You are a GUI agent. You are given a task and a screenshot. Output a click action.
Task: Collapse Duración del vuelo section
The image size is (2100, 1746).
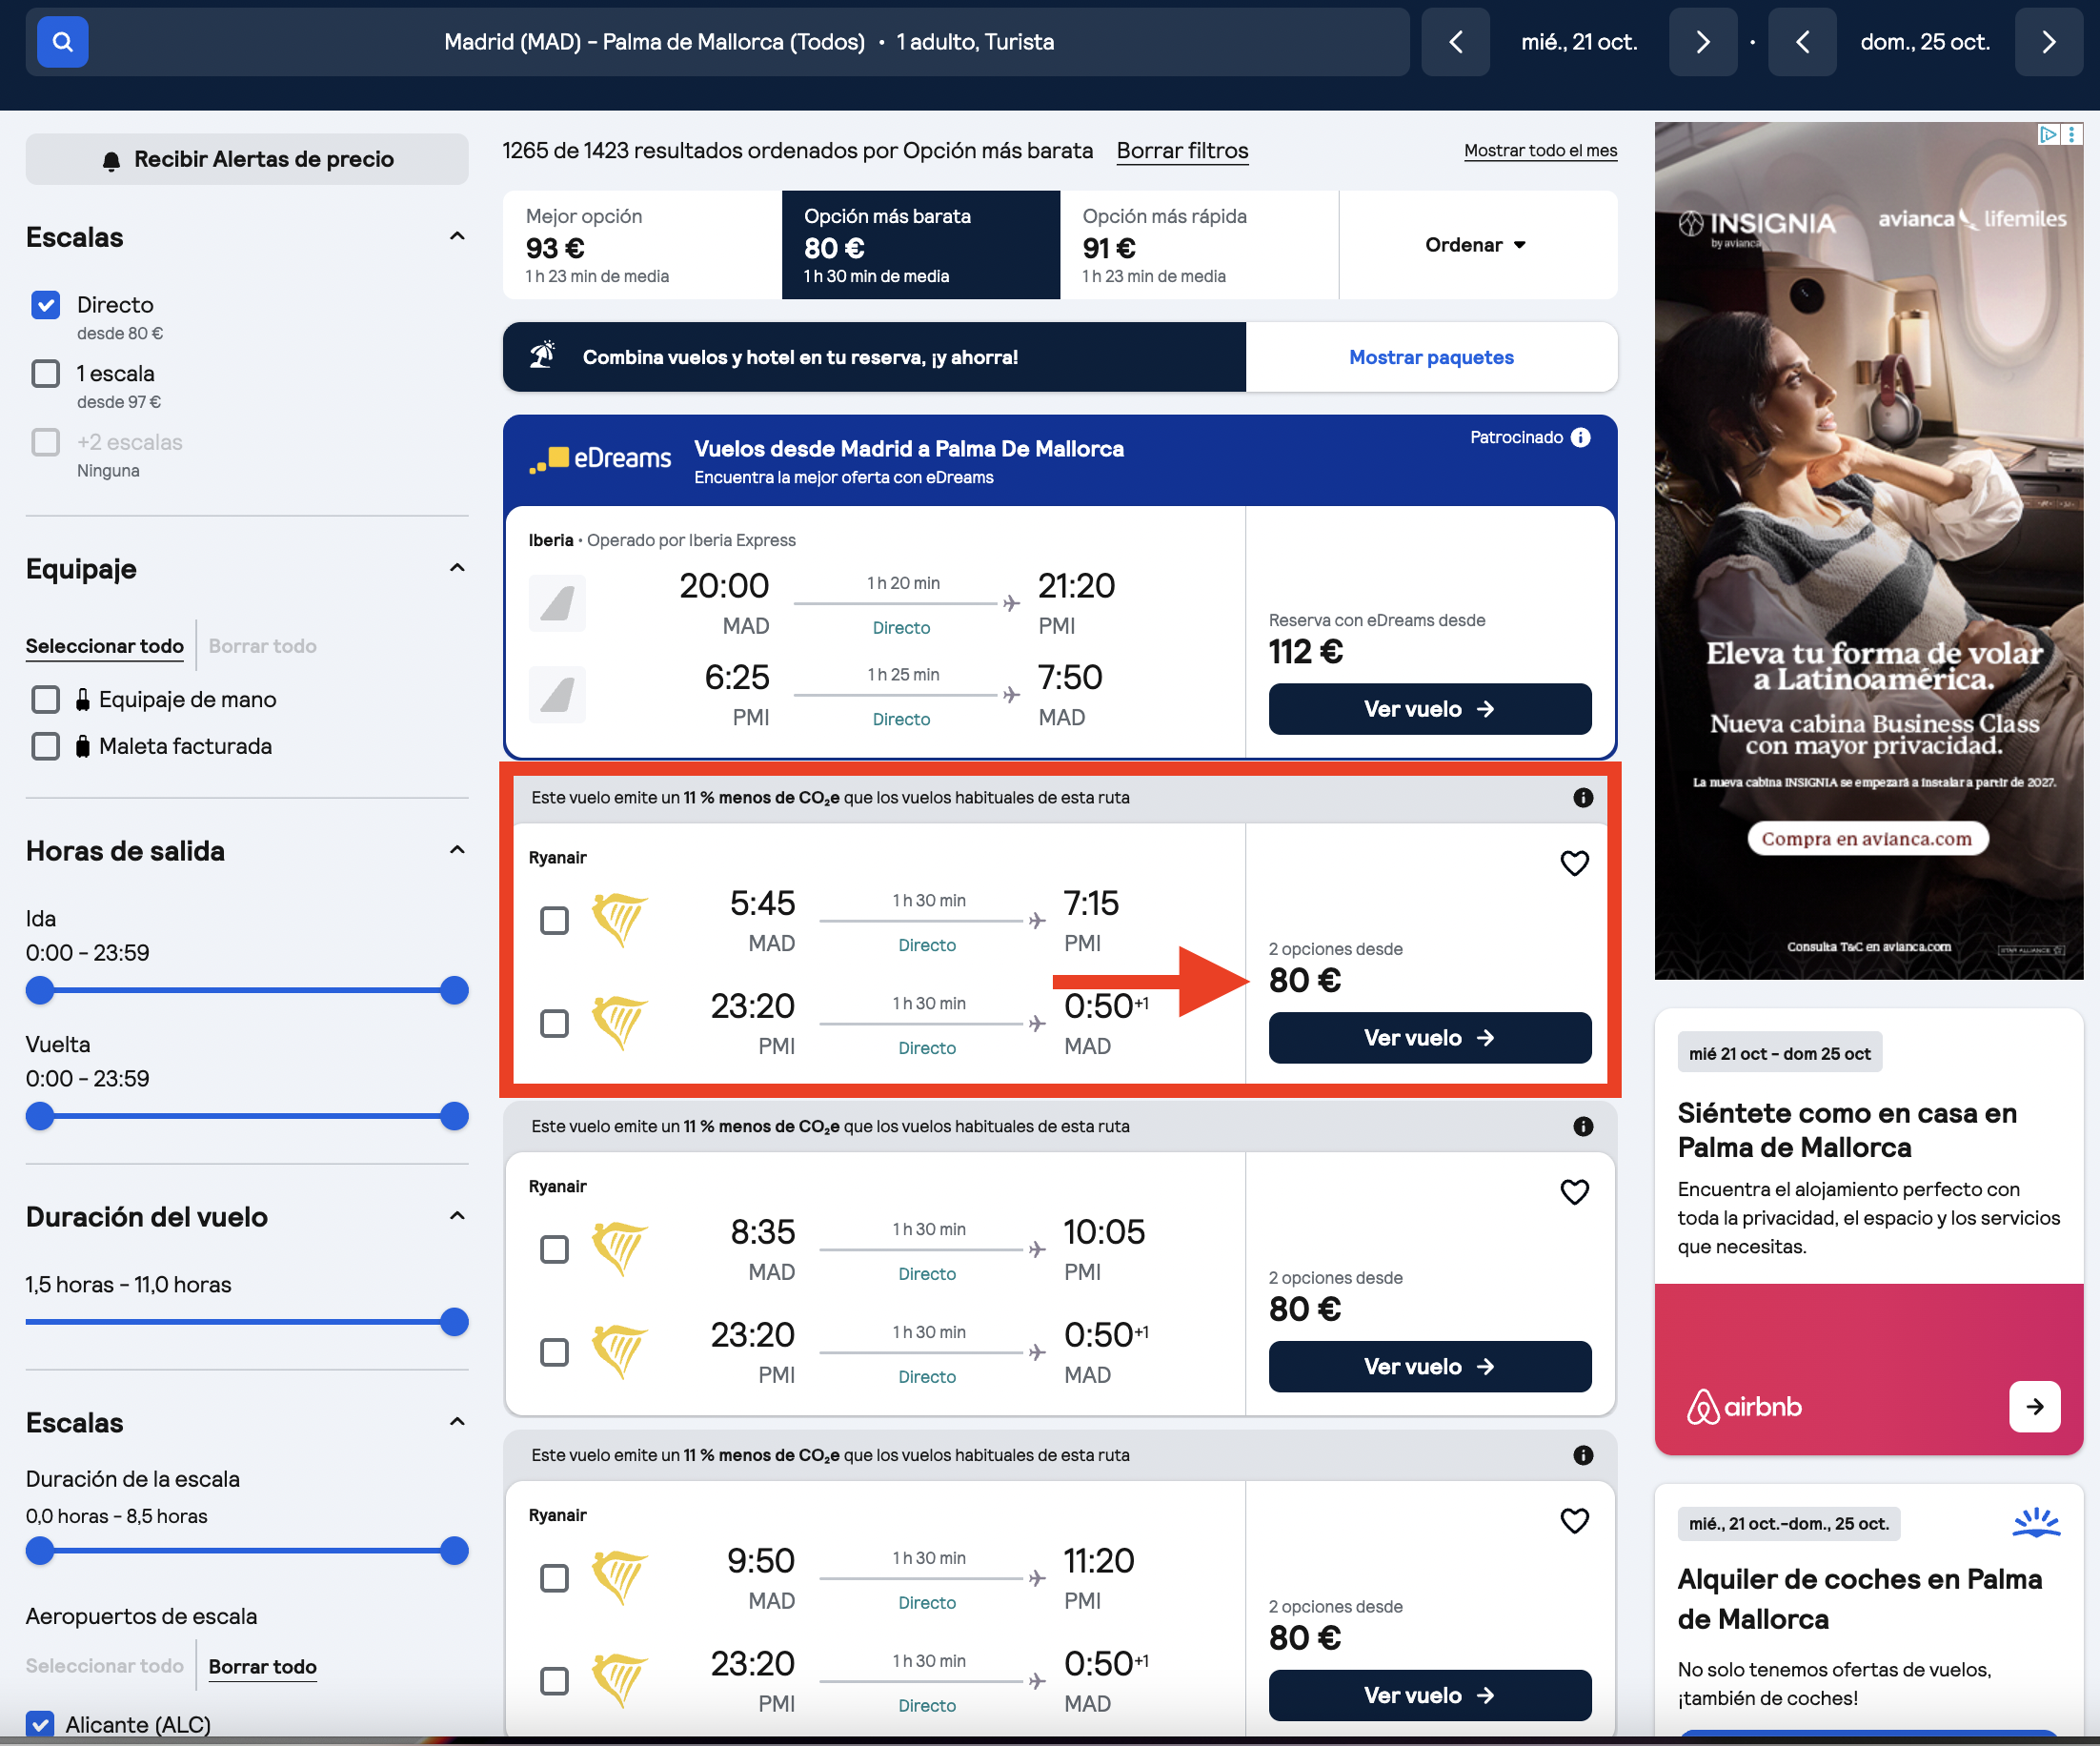pos(457,1217)
